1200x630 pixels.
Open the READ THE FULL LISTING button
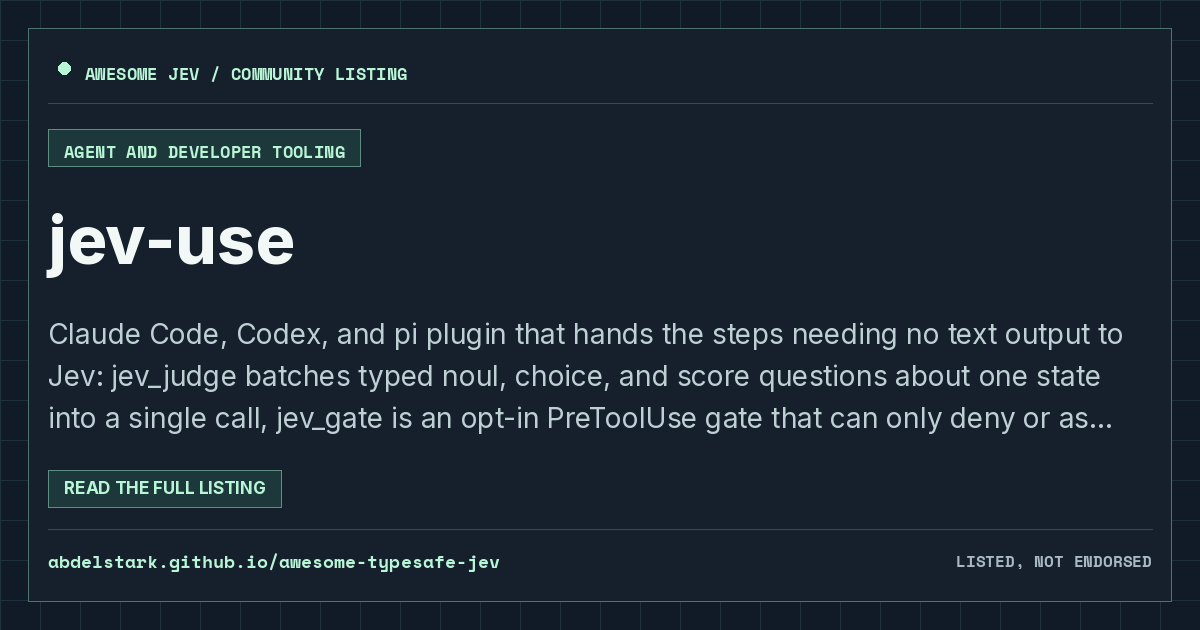[165, 488]
